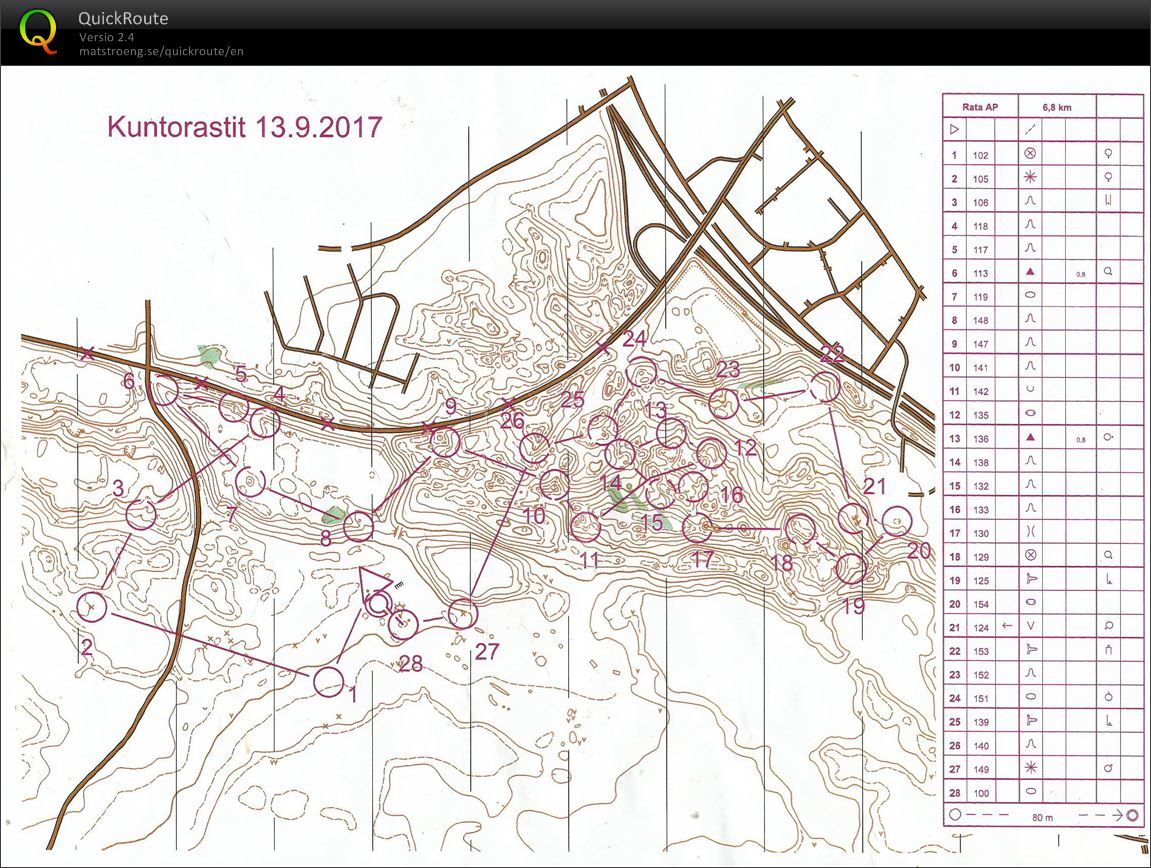The image size is (1151, 868).
Task: Click the QuickRoute logo icon
Action: click(x=39, y=30)
